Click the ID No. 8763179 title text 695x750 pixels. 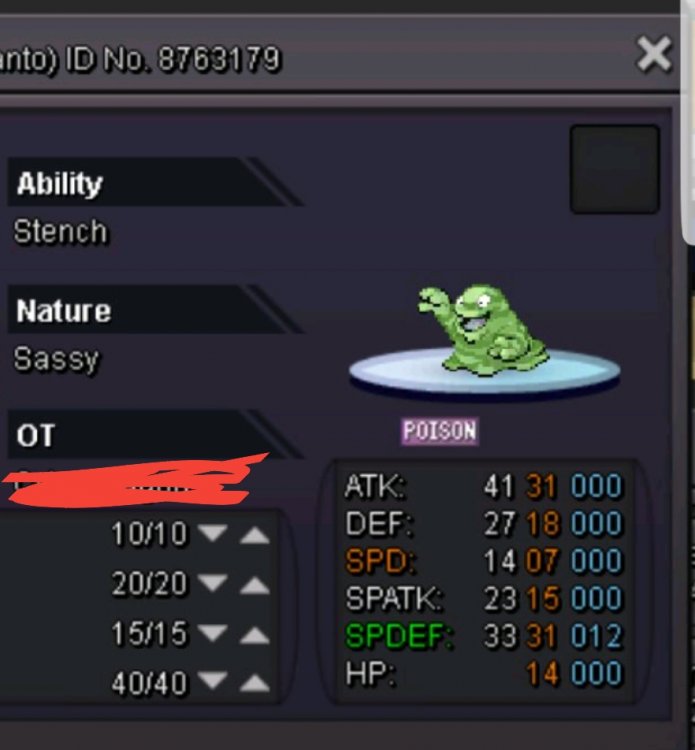[x=173, y=59]
